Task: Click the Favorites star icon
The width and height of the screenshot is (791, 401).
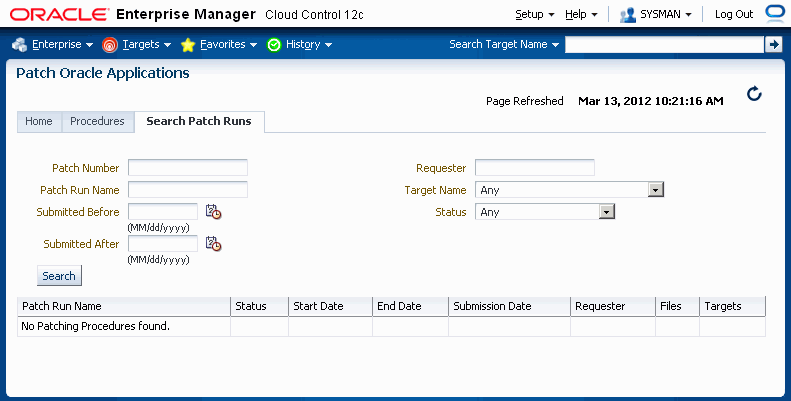Action: (188, 45)
